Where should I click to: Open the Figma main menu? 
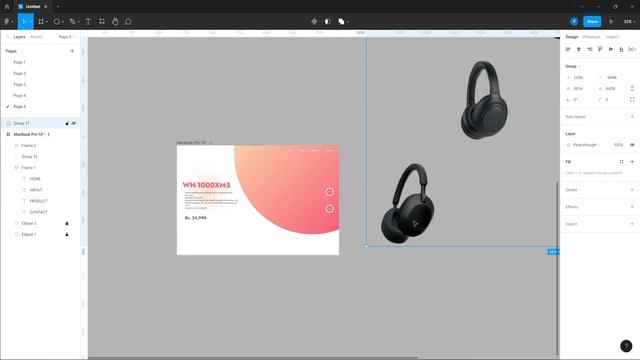pos(8,22)
